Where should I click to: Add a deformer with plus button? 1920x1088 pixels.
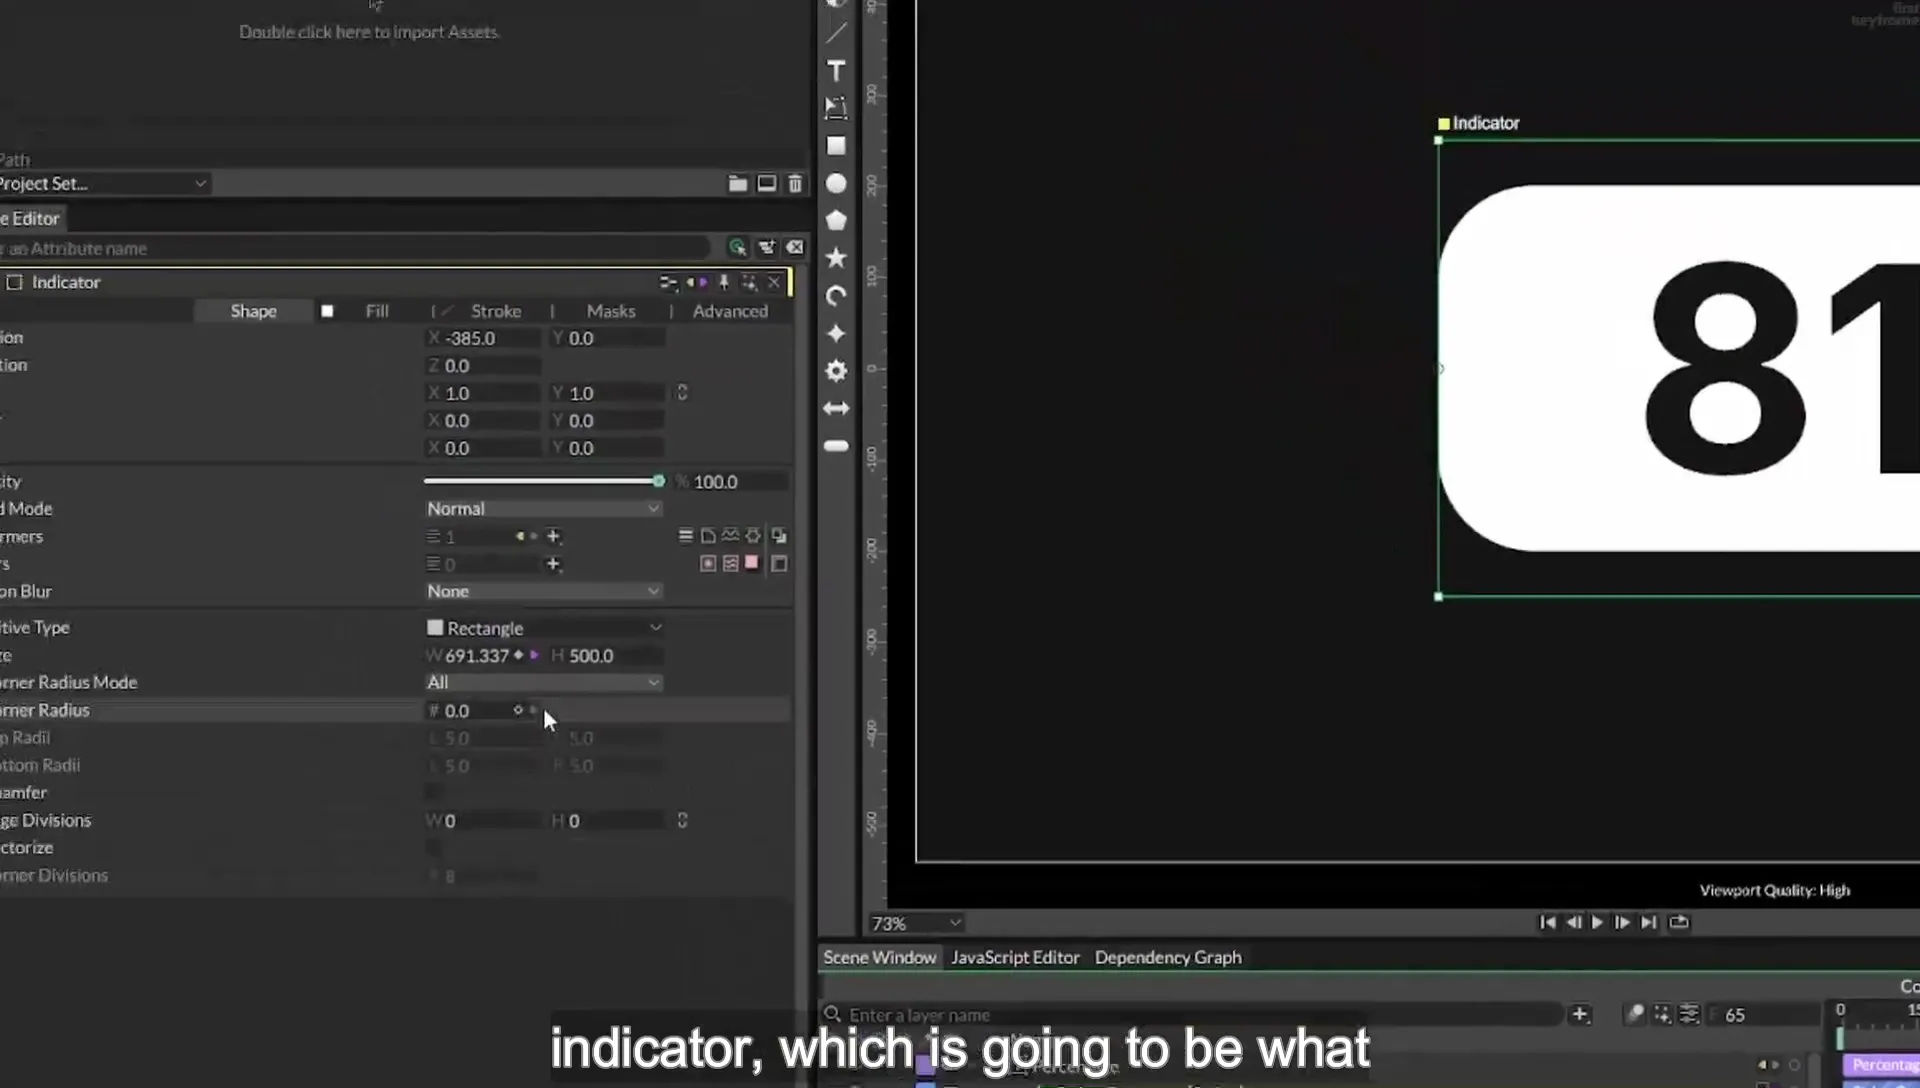pyautogui.click(x=553, y=537)
